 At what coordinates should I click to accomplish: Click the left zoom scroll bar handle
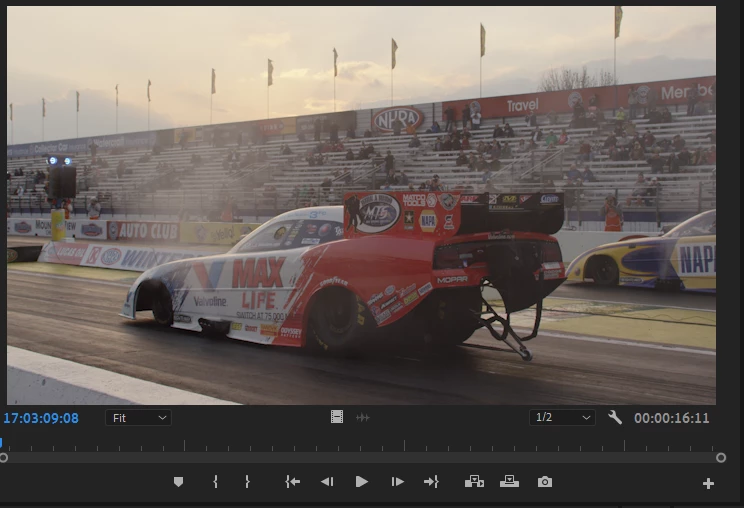tap(3, 458)
